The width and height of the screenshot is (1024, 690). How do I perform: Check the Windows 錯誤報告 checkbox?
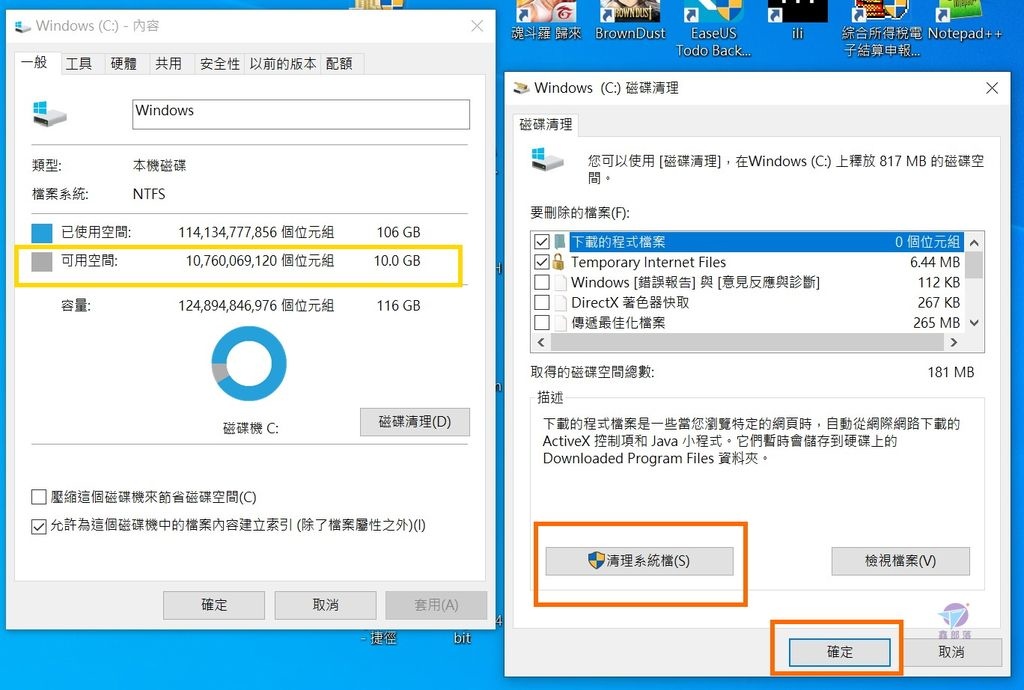click(541, 282)
